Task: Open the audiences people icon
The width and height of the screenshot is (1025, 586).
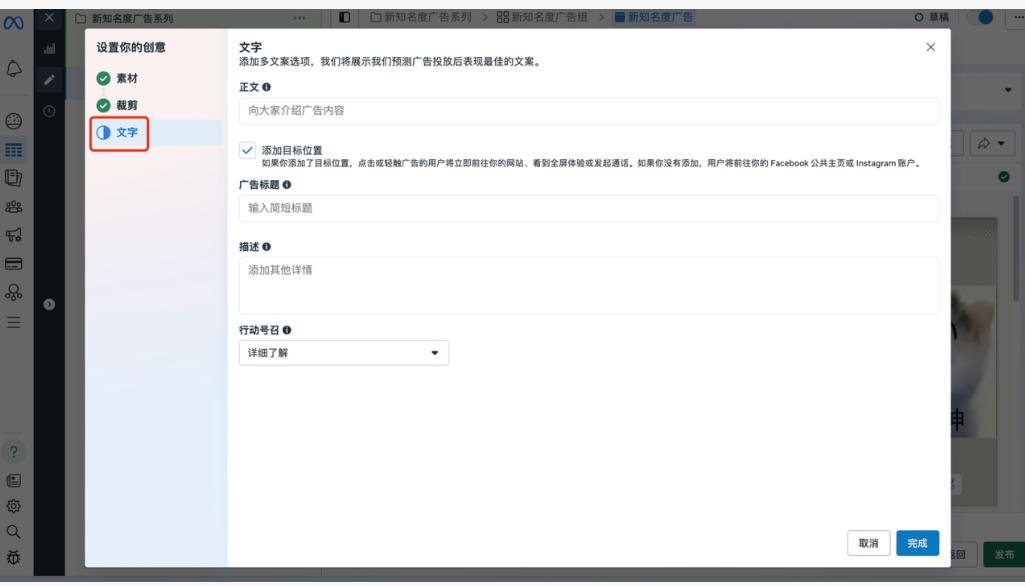Action: pyautogui.click(x=14, y=207)
